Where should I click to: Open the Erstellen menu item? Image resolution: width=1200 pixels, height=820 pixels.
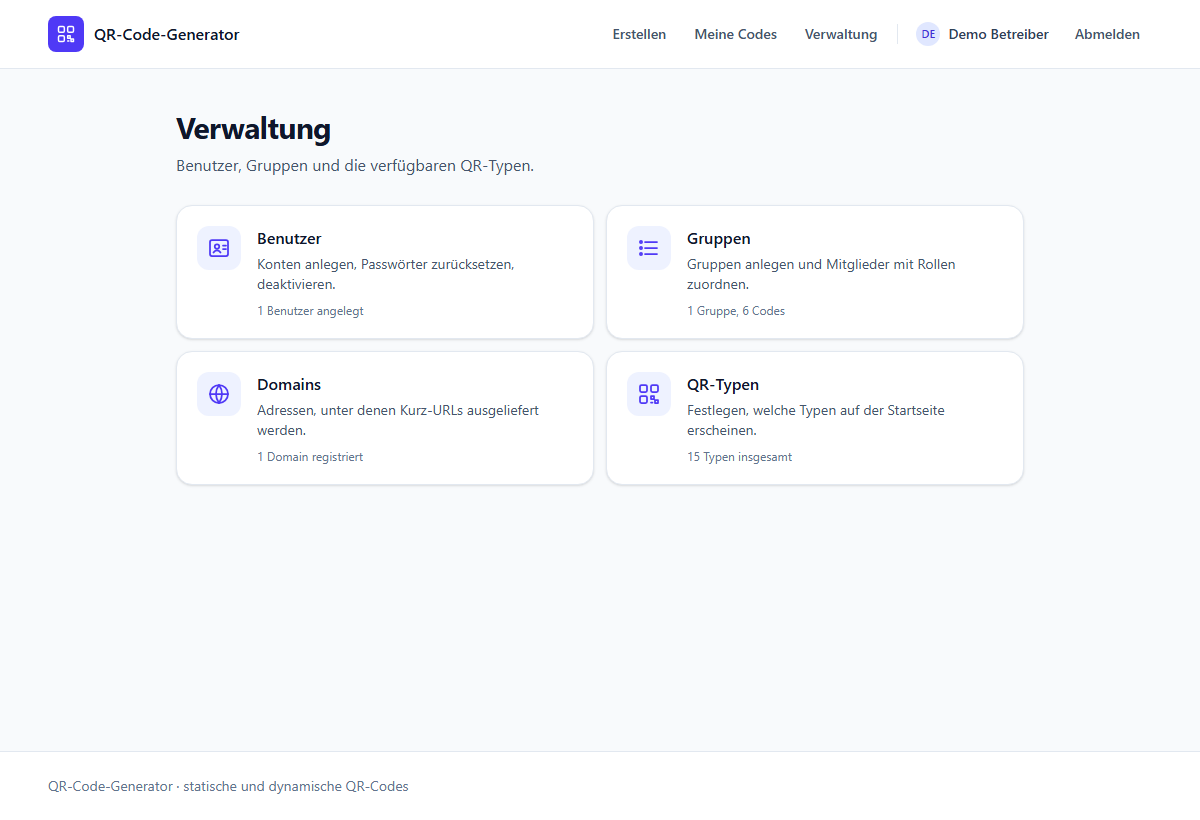(639, 34)
